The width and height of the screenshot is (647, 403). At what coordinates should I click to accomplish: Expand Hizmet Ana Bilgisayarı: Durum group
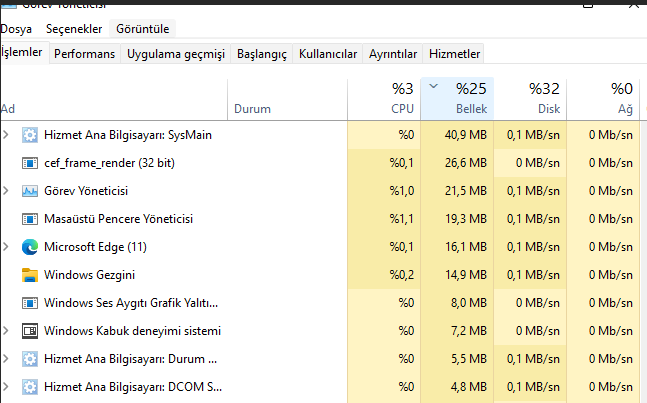(x=6, y=359)
